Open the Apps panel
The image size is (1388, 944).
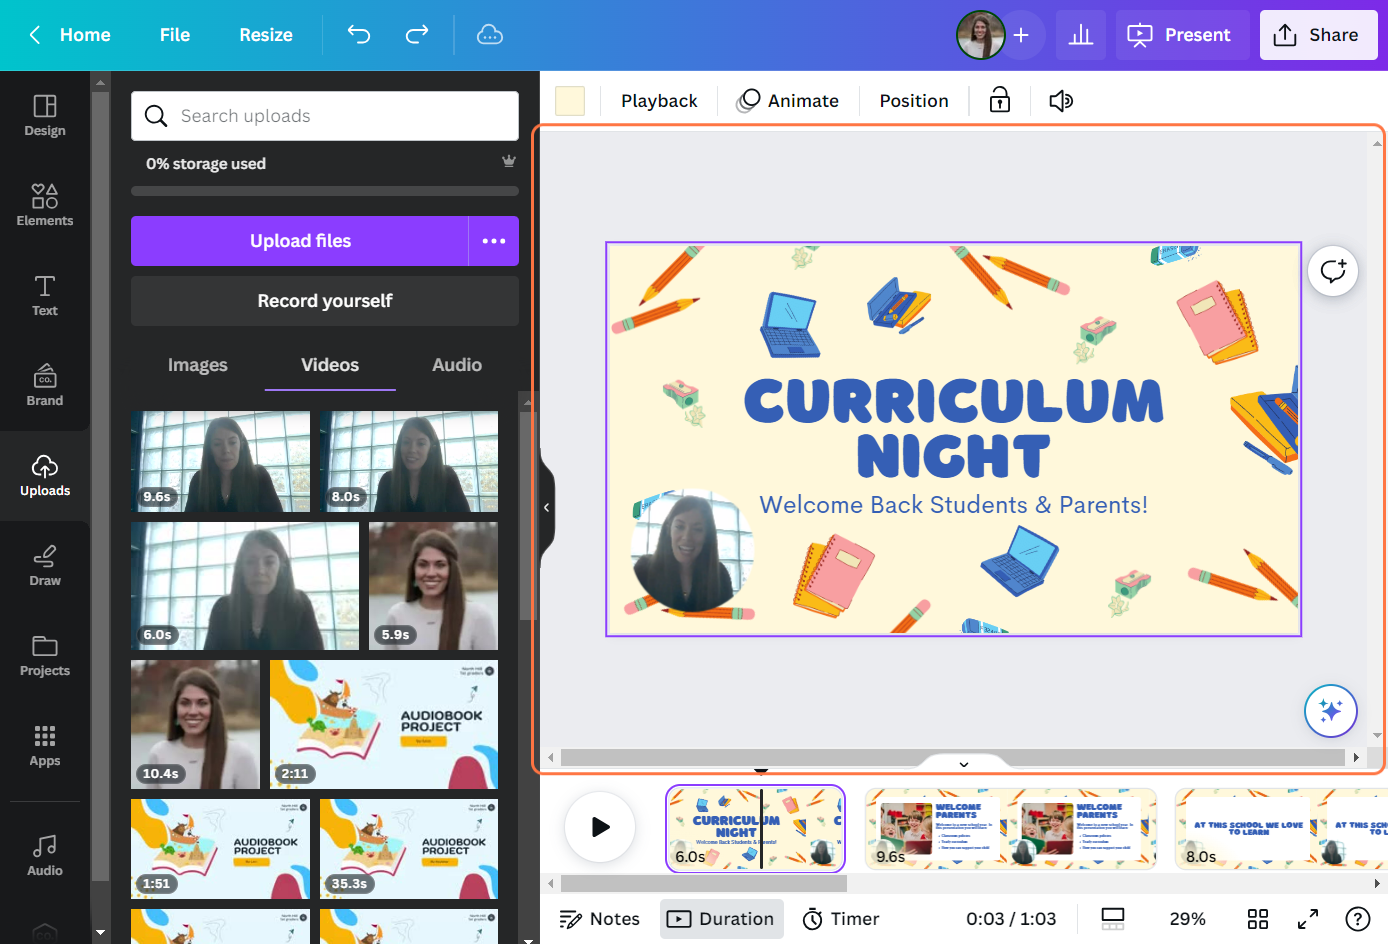(45, 746)
